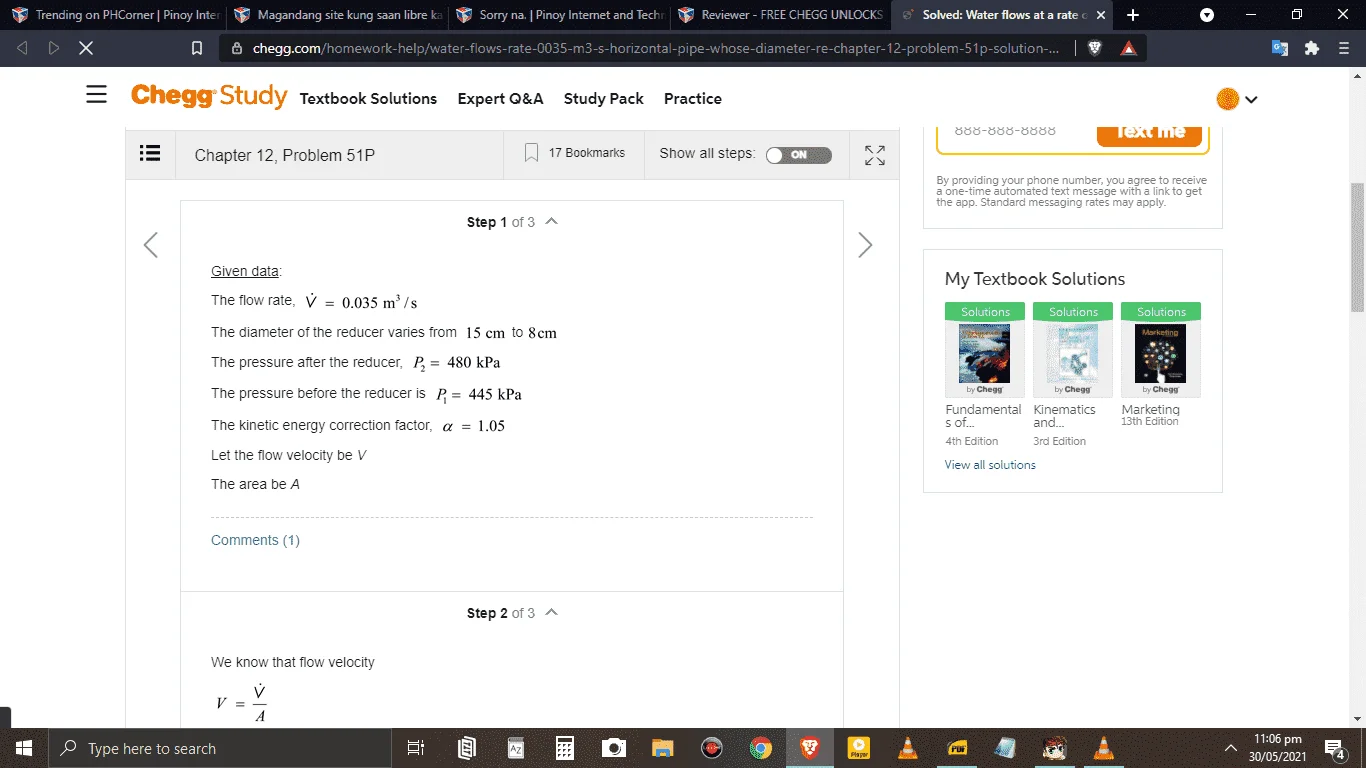Launch Google Chrome from the taskbar
1366x768 pixels.
[761, 748]
